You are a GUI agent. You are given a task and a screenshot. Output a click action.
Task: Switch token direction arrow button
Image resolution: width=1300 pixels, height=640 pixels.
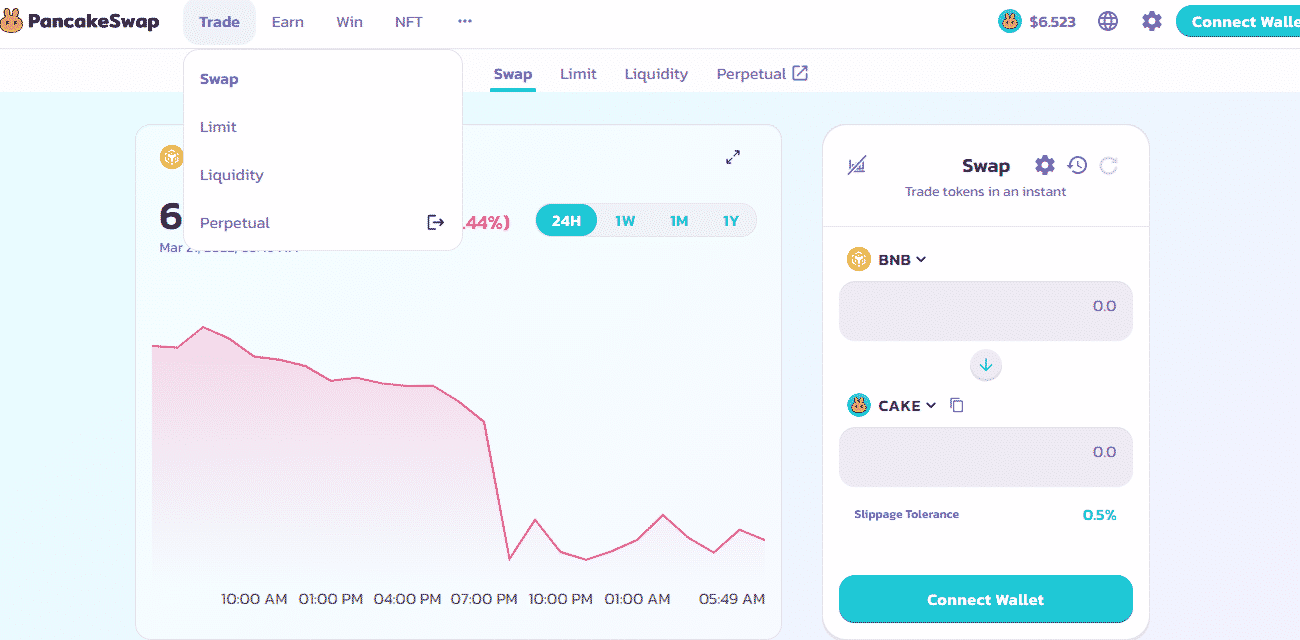(986, 365)
